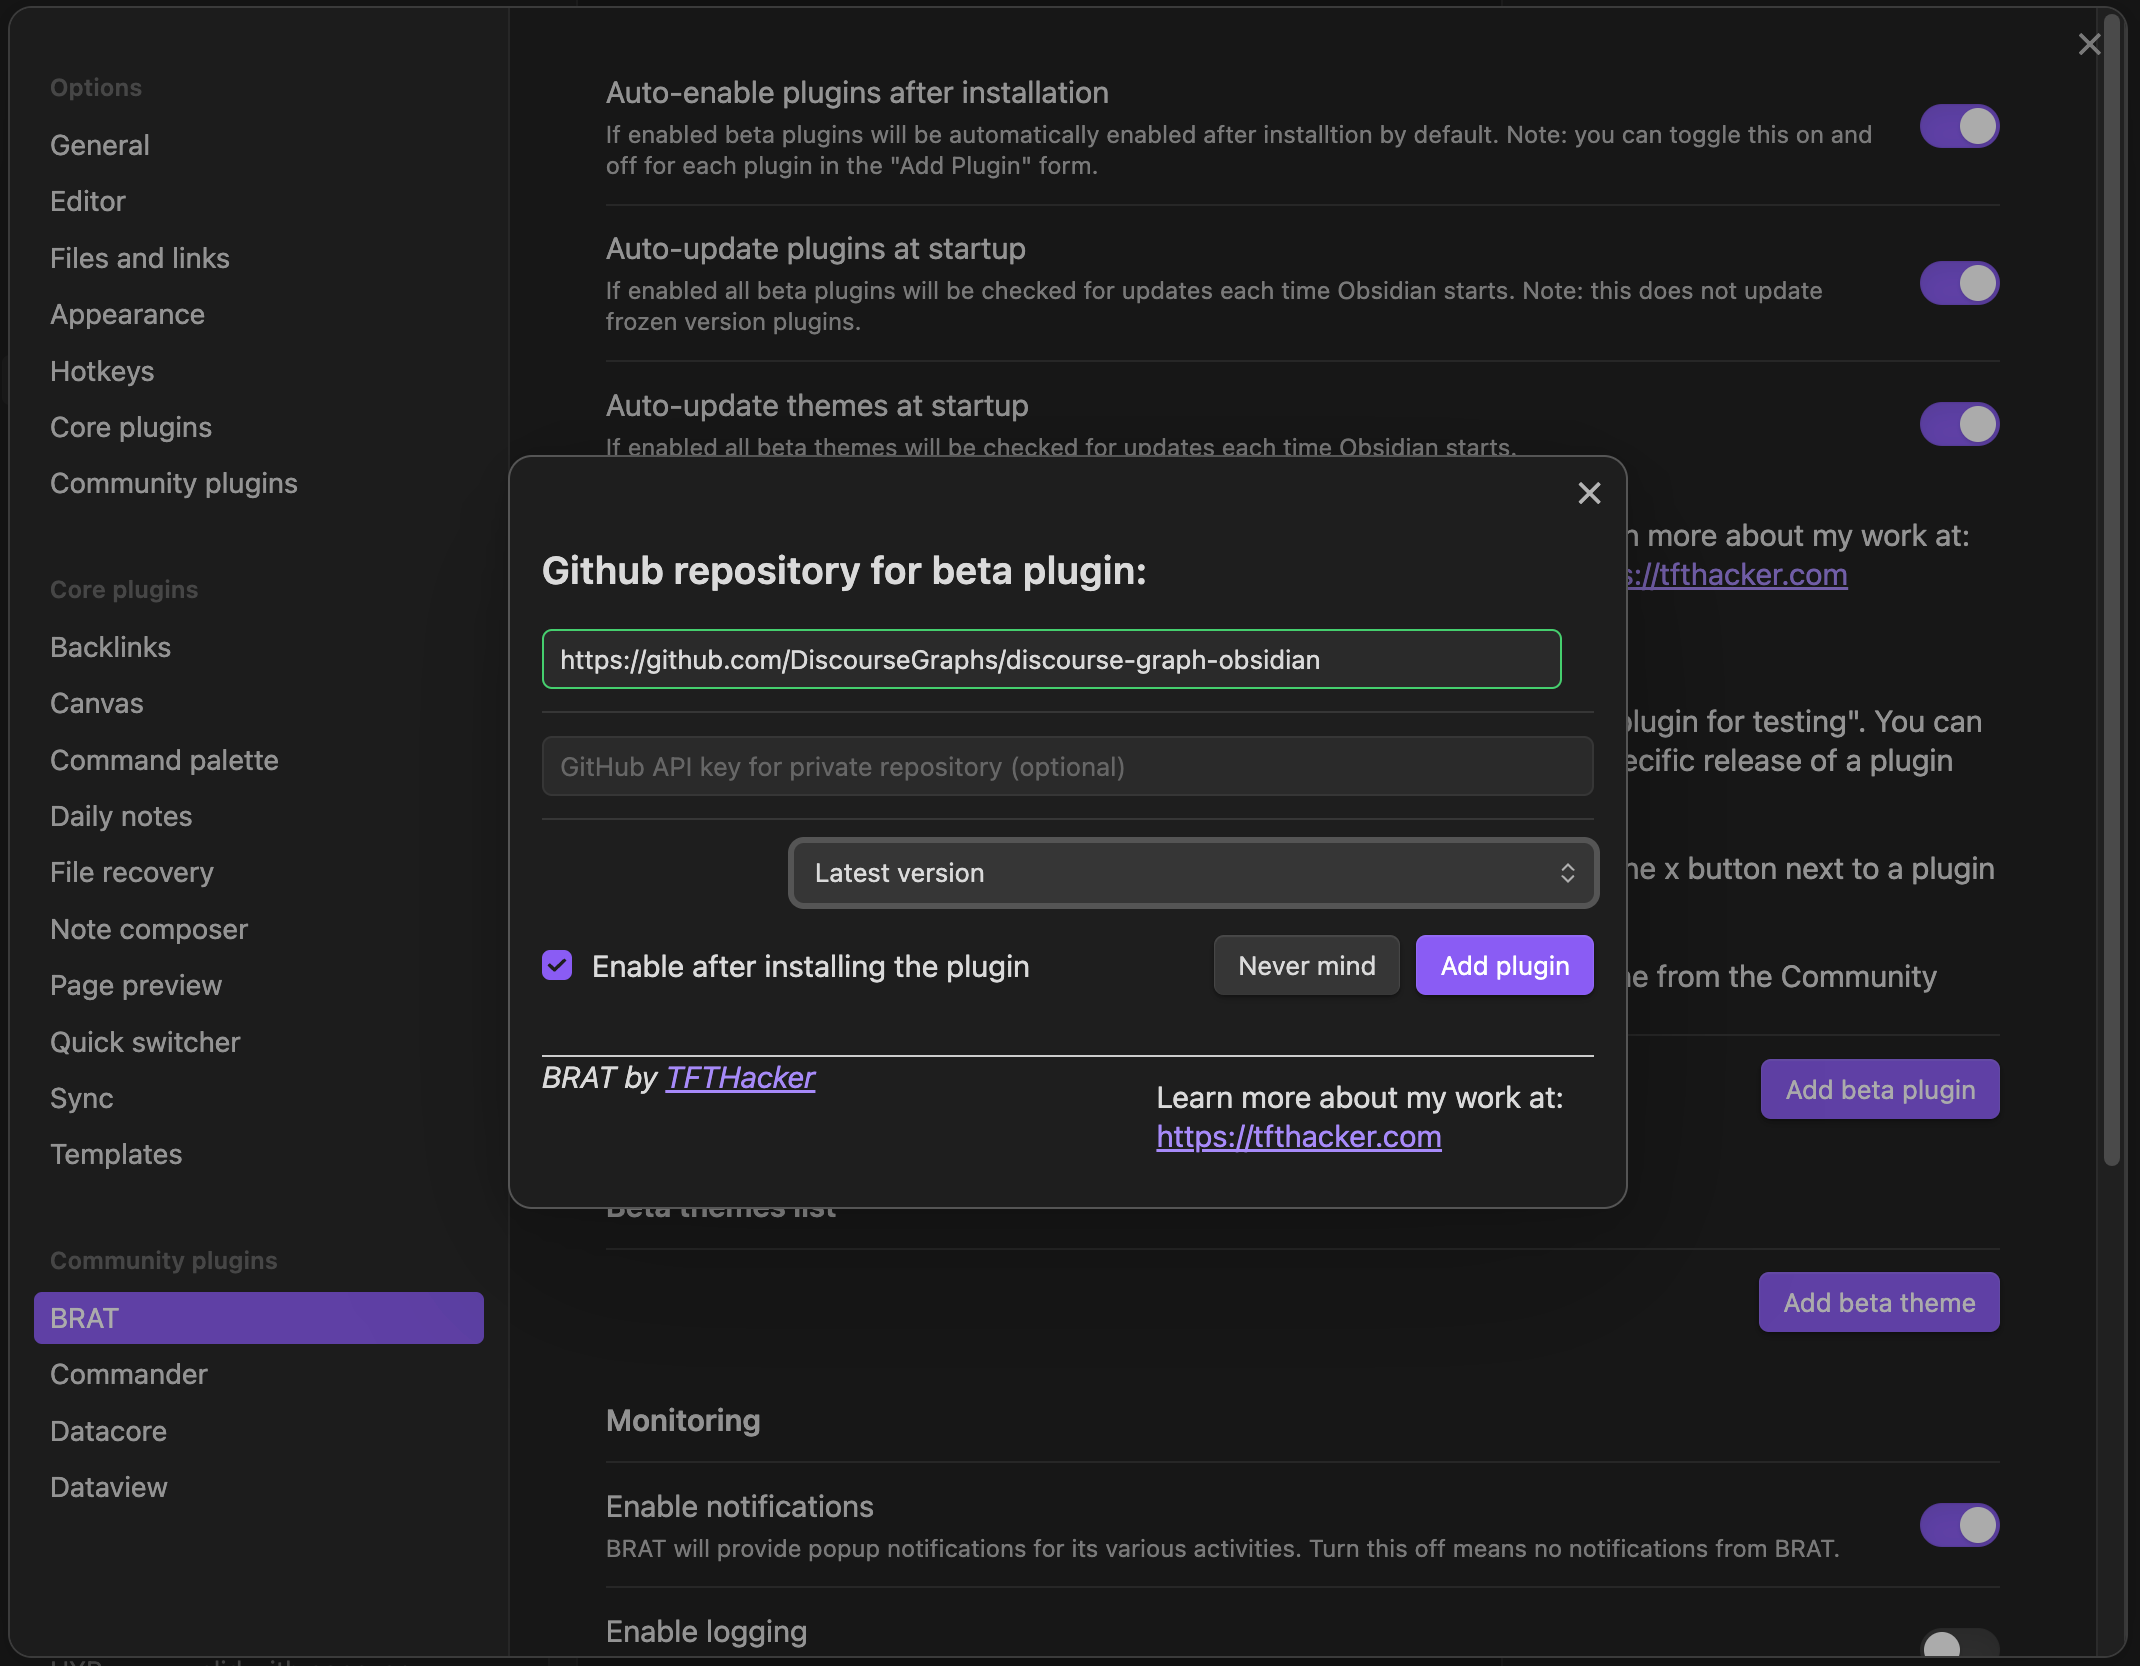
Task: Open the Latest version dropdown
Action: coord(1192,873)
